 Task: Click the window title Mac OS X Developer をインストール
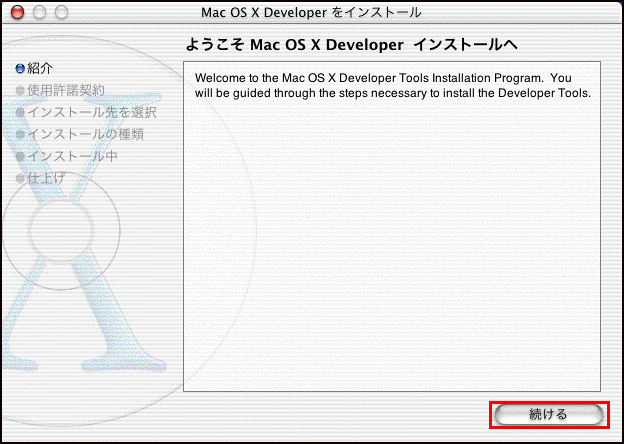click(x=311, y=13)
